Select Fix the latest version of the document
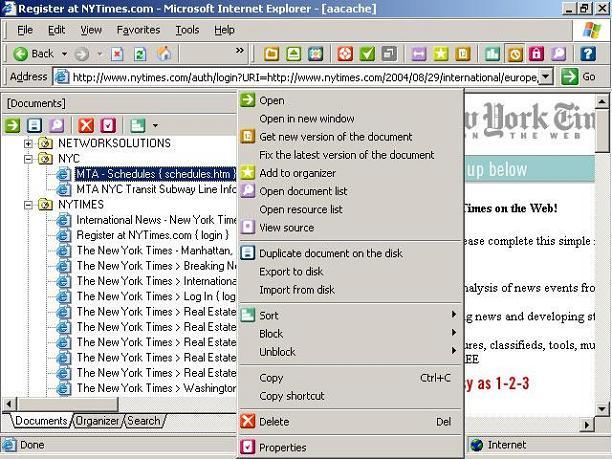612x459 pixels. click(x=349, y=155)
